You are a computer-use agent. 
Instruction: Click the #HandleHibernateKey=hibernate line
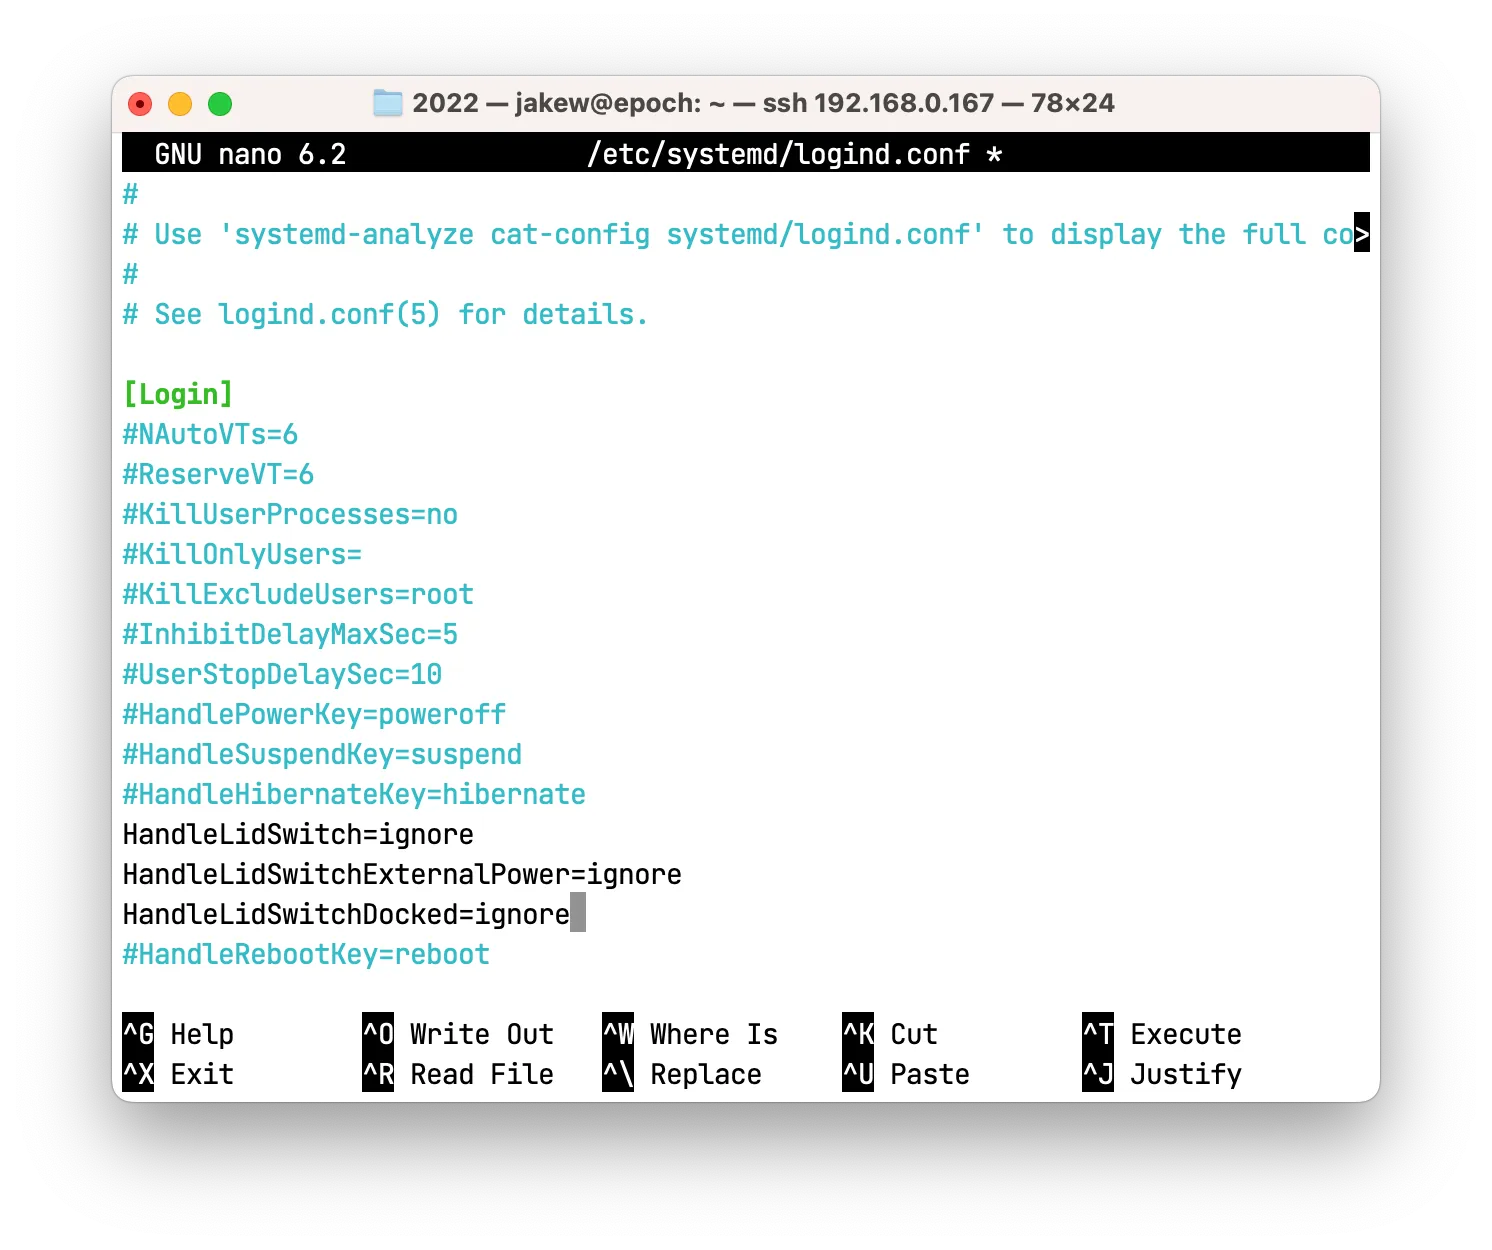pos(354,794)
